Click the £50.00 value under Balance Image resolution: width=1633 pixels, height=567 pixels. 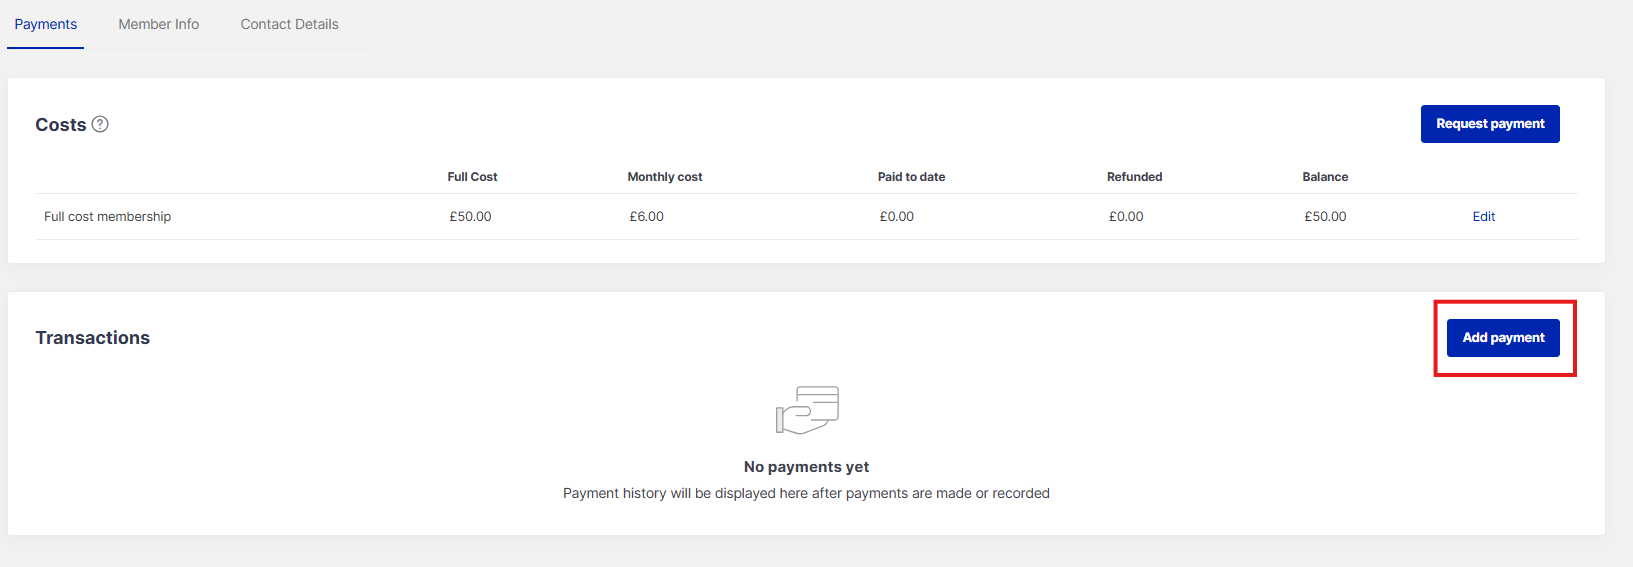pyautogui.click(x=1325, y=217)
